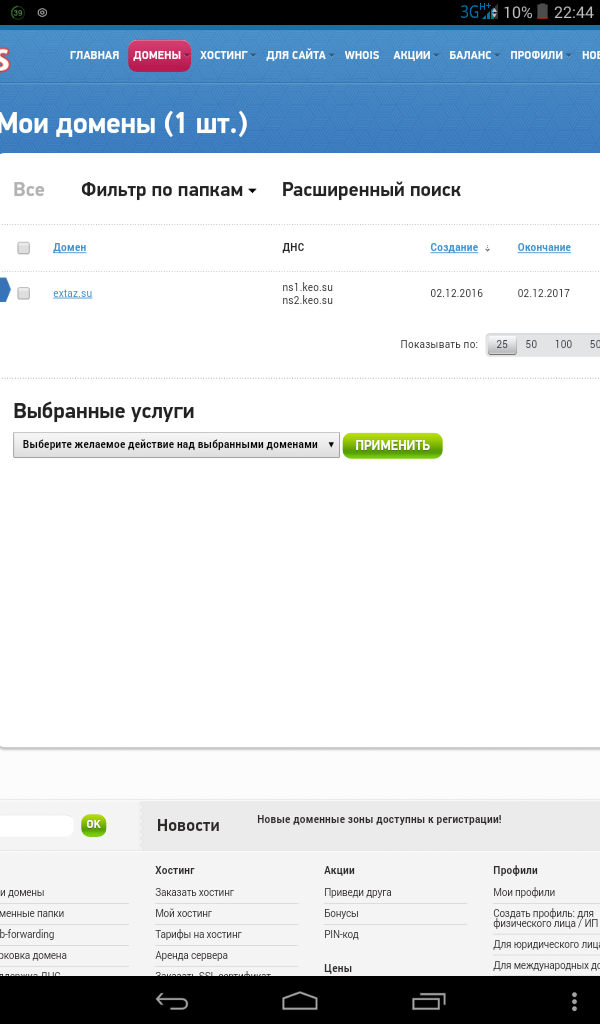Check the extaz.su domain checkbox
The image size is (600, 1024).
click(24, 293)
